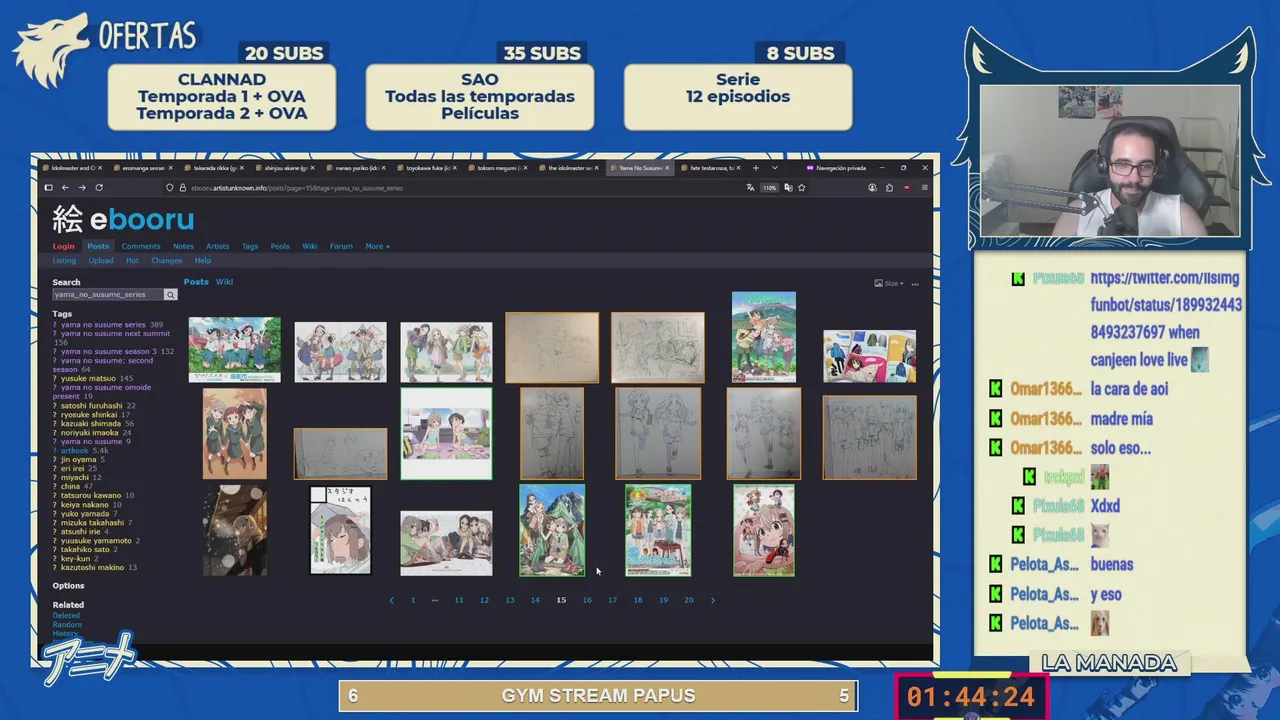Open the three-dot post options menu

915,284
